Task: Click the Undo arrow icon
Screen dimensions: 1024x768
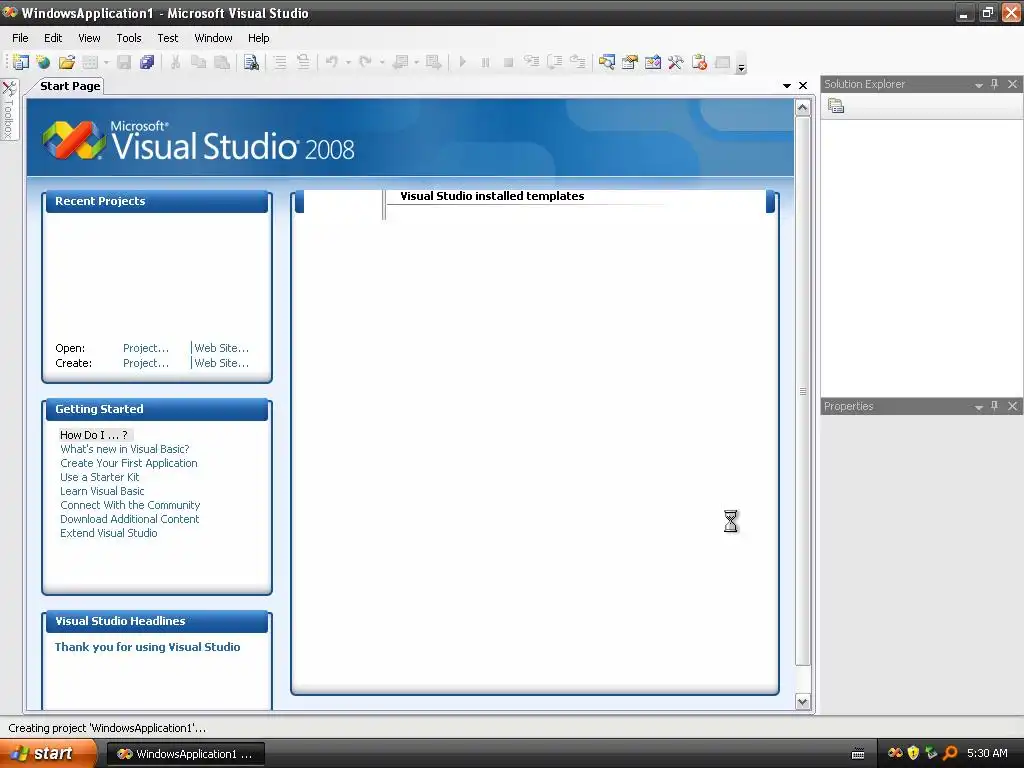Action: coord(332,62)
